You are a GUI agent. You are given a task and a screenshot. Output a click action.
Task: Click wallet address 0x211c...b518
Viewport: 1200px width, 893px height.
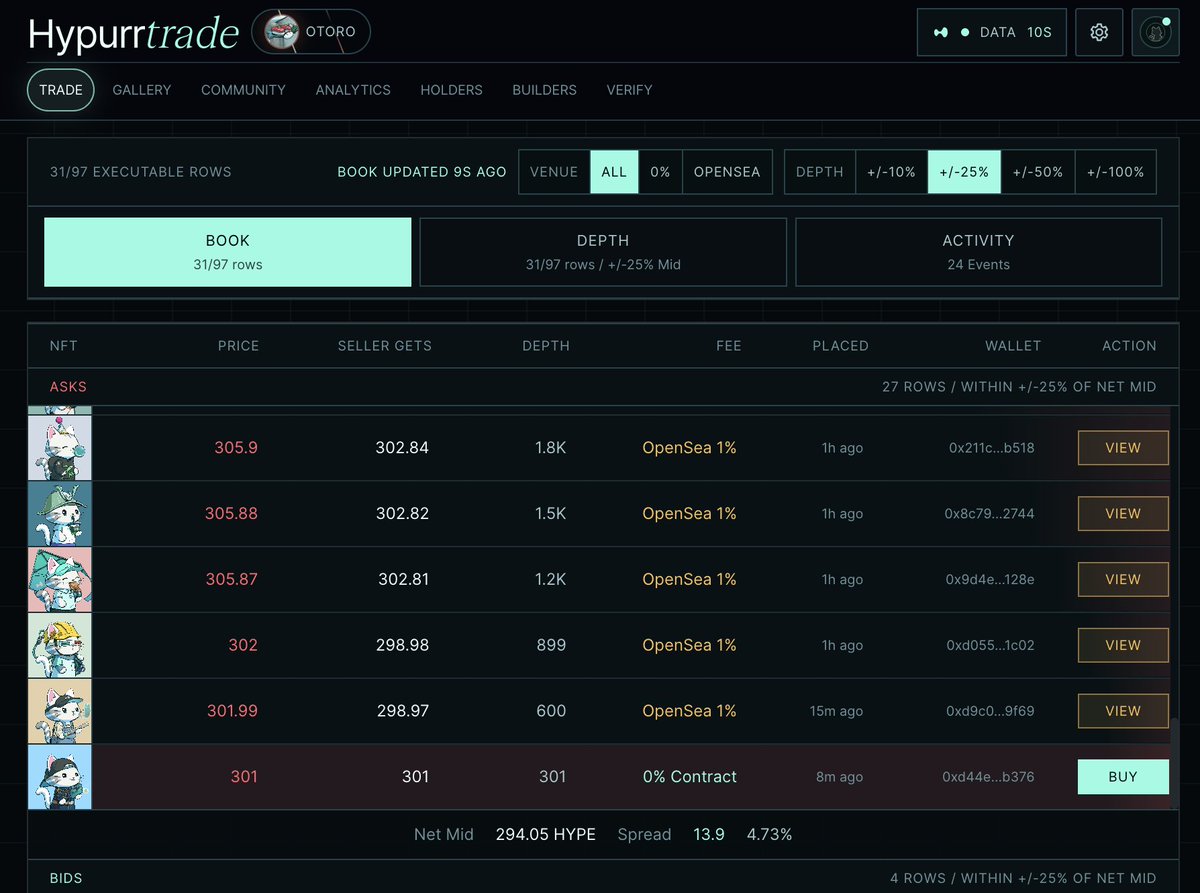(991, 448)
